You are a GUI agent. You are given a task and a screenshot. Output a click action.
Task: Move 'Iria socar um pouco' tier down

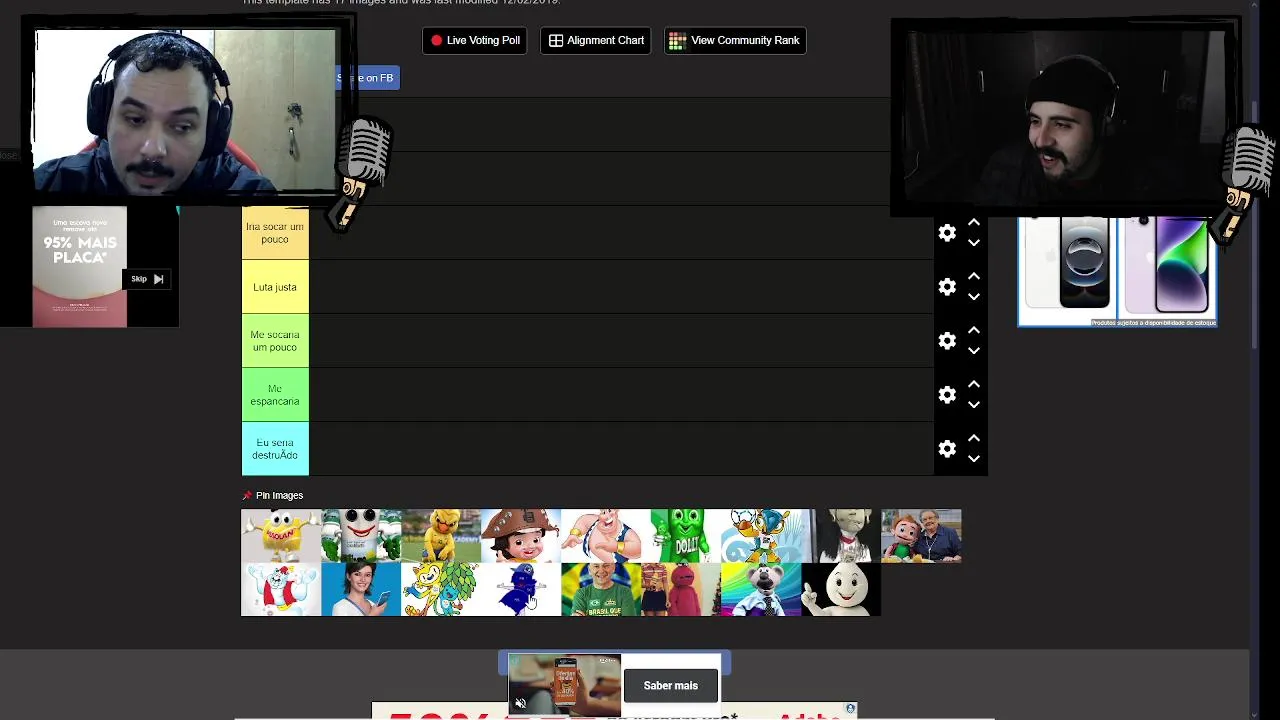click(x=974, y=243)
